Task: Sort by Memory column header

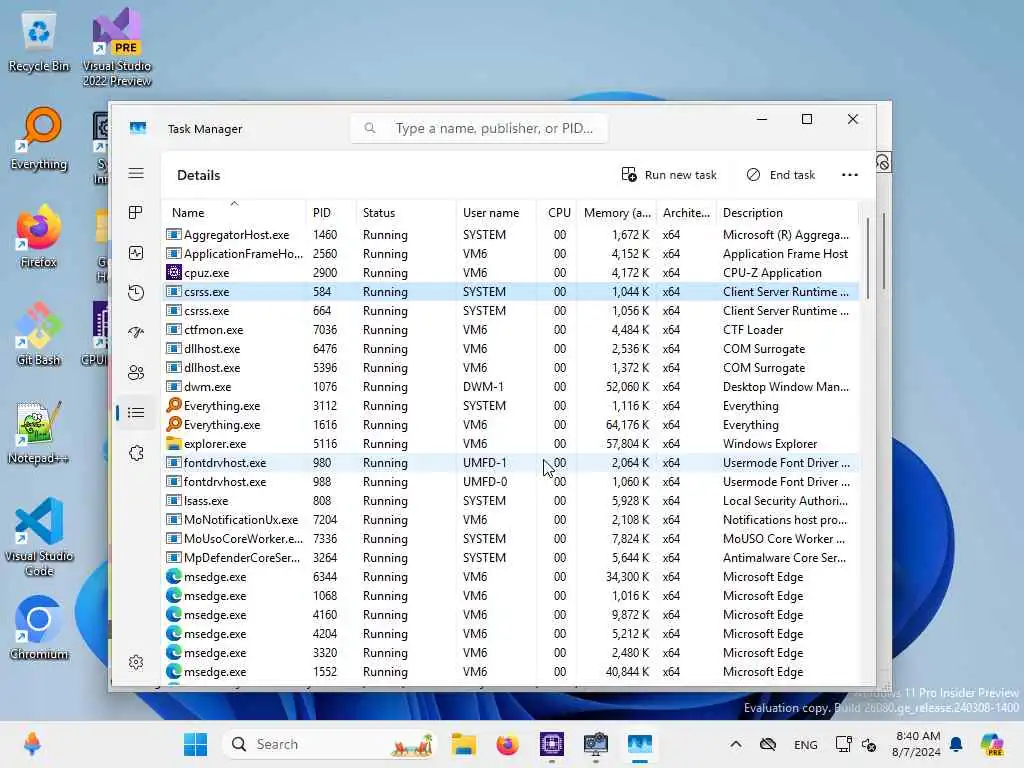Action: pos(616,212)
